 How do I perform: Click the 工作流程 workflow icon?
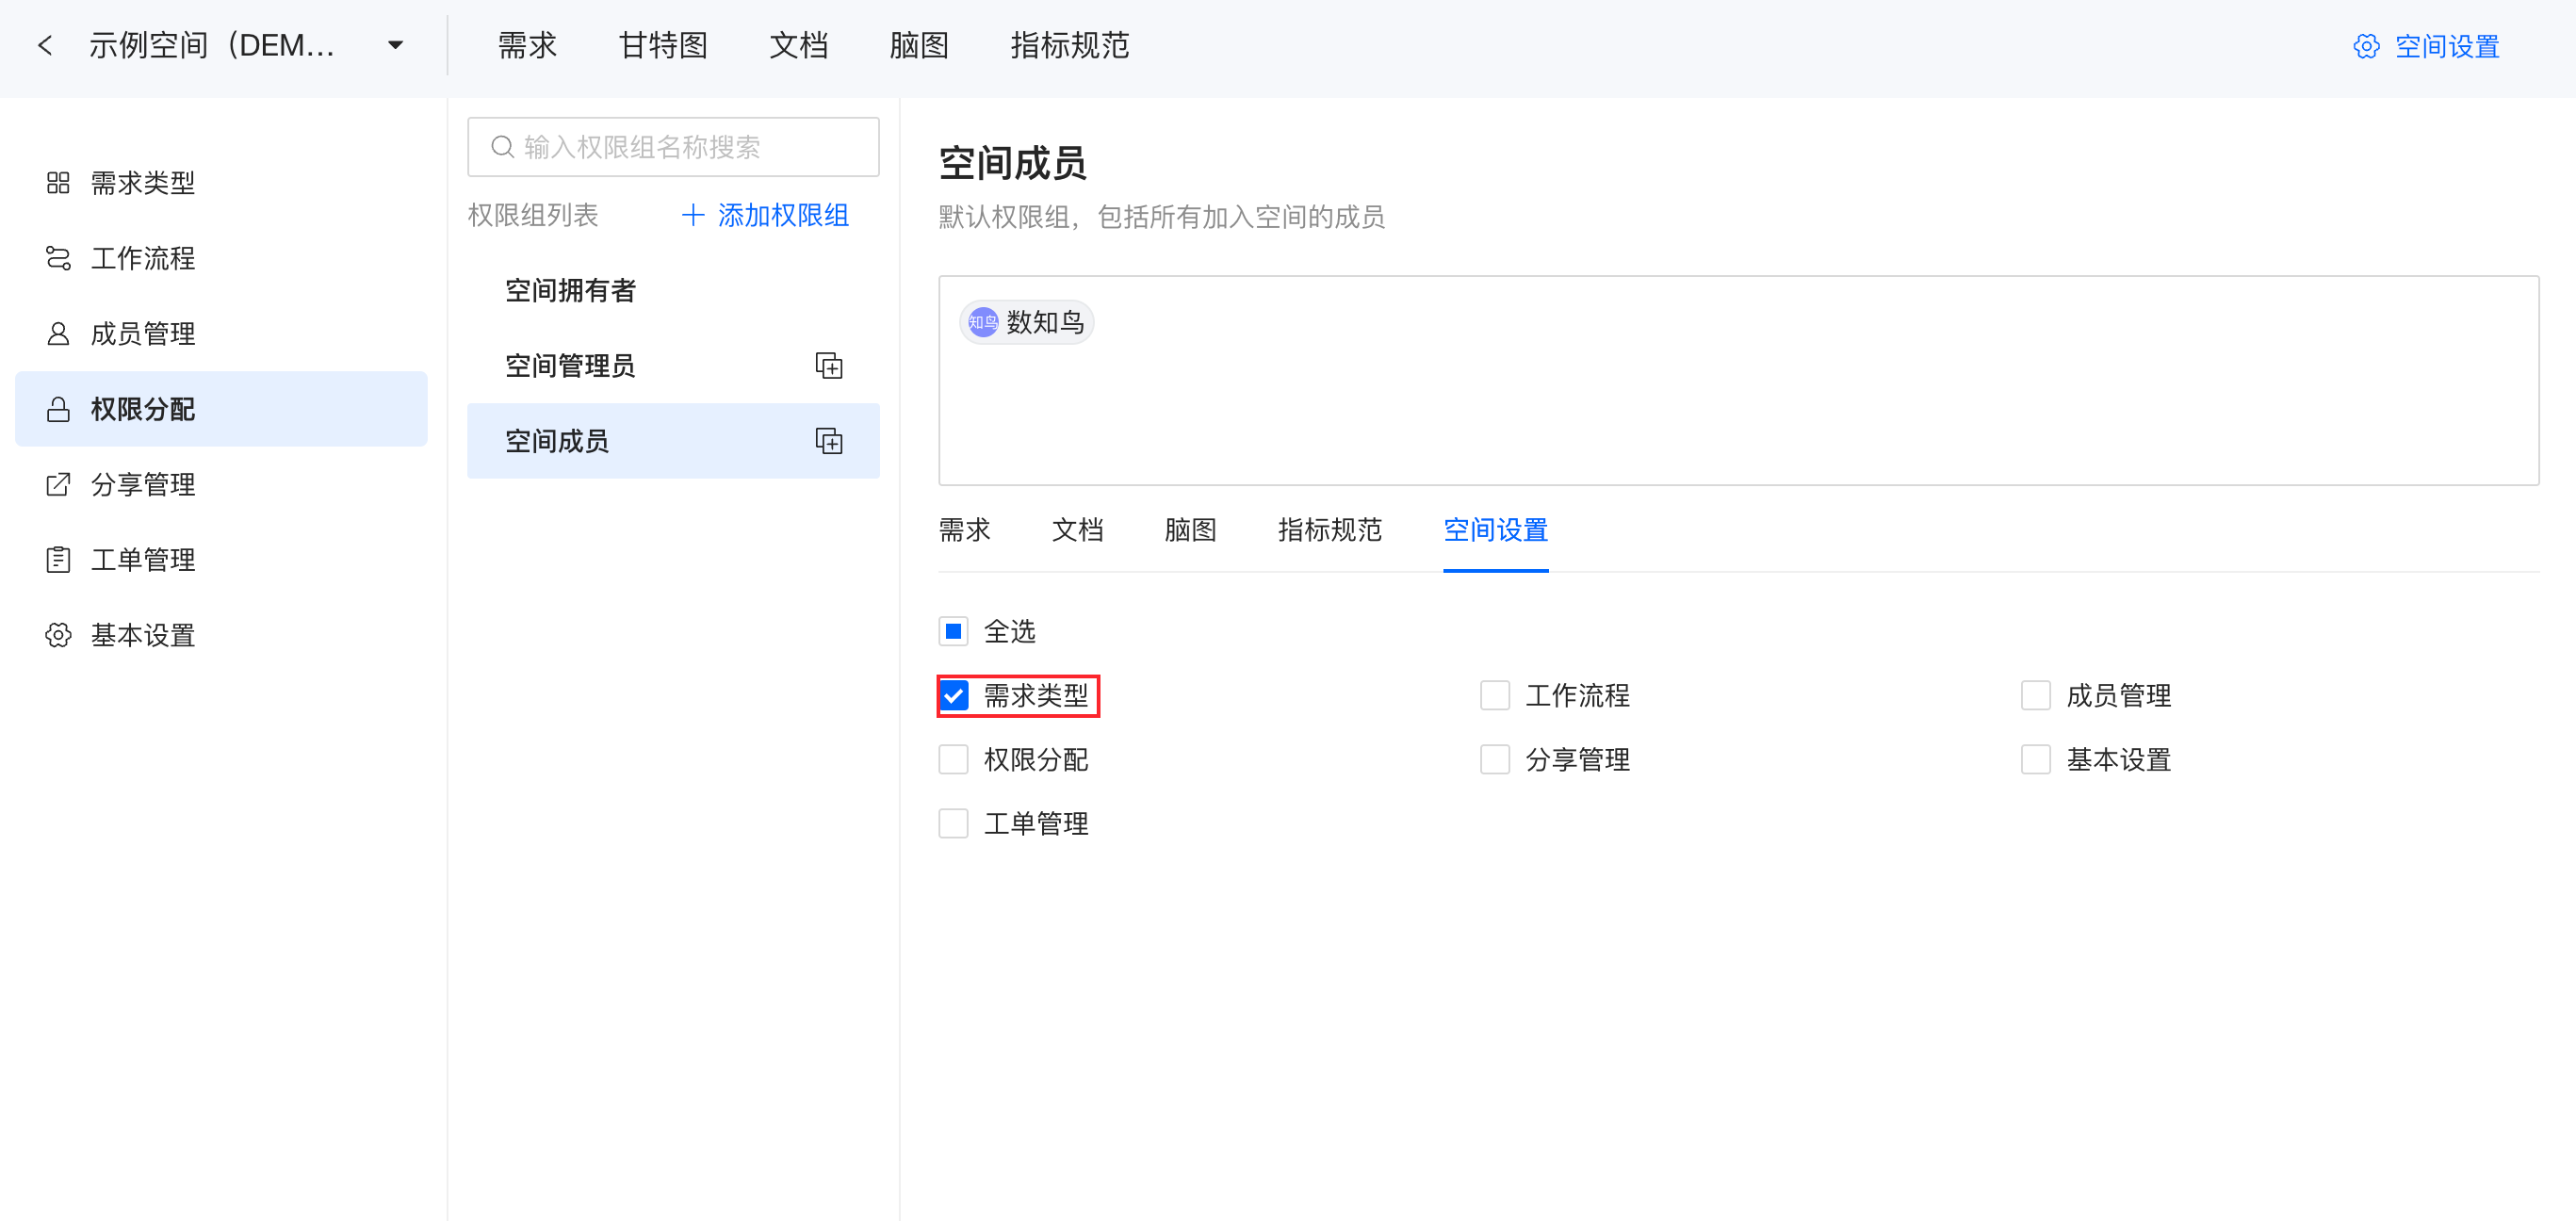pos(58,258)
